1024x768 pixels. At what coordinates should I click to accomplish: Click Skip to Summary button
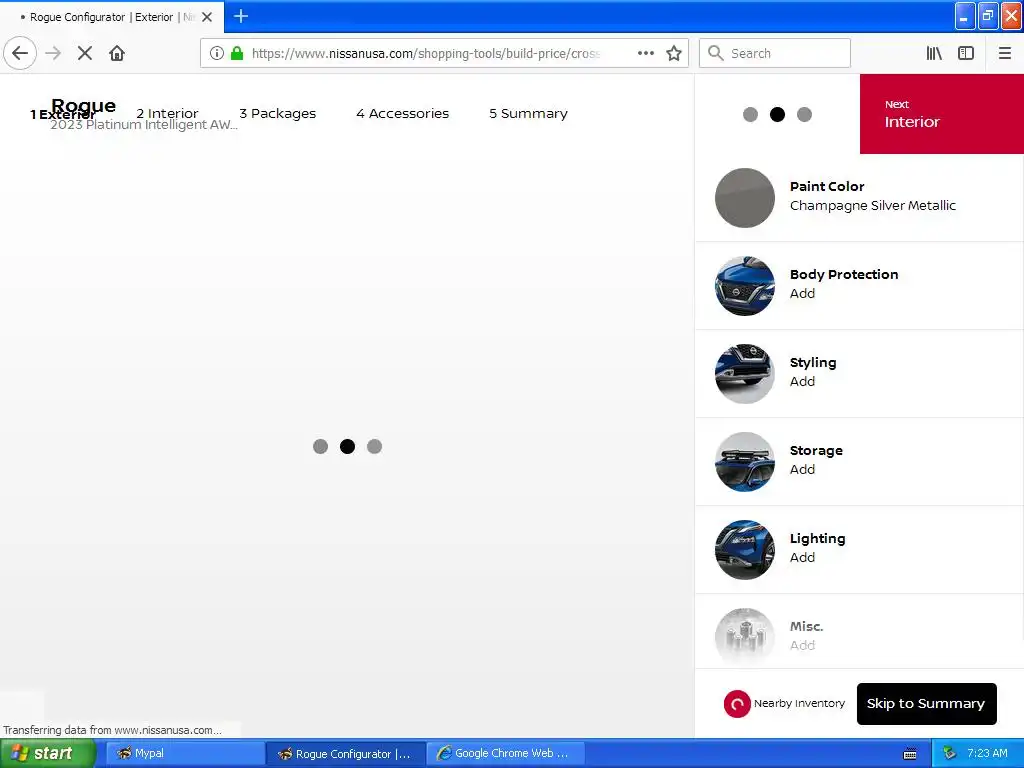point(926,704)
